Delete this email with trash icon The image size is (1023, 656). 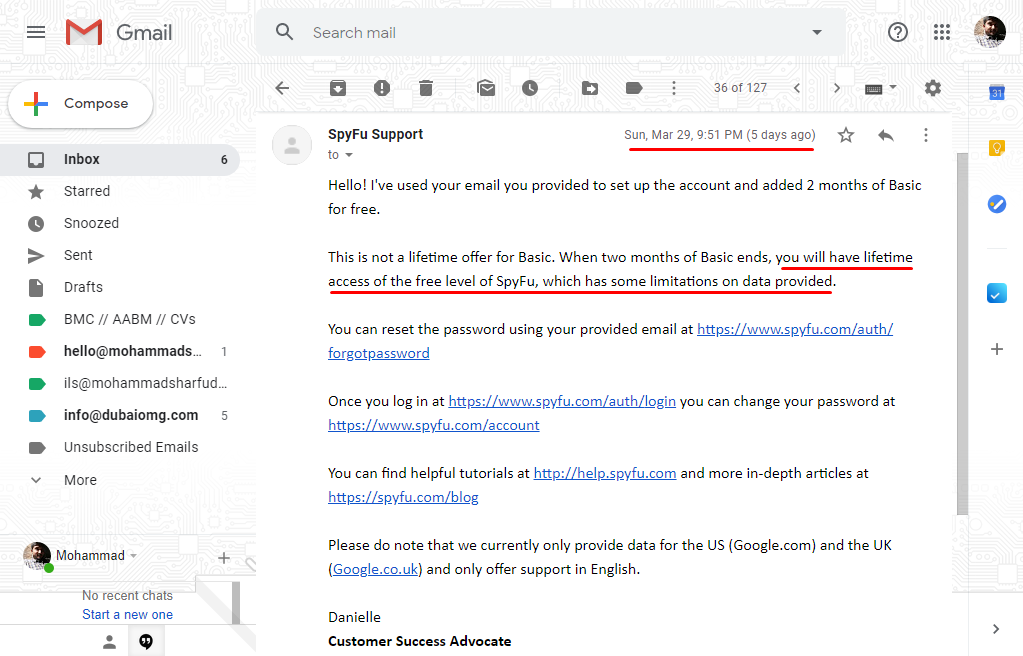point(425,88)
